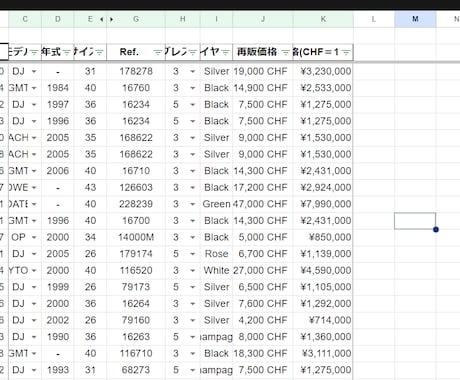Screen dimensions: 460x380
Task: Select the 47,000 CHF cell
Action: pyautogui.click(x=263, y=204)
